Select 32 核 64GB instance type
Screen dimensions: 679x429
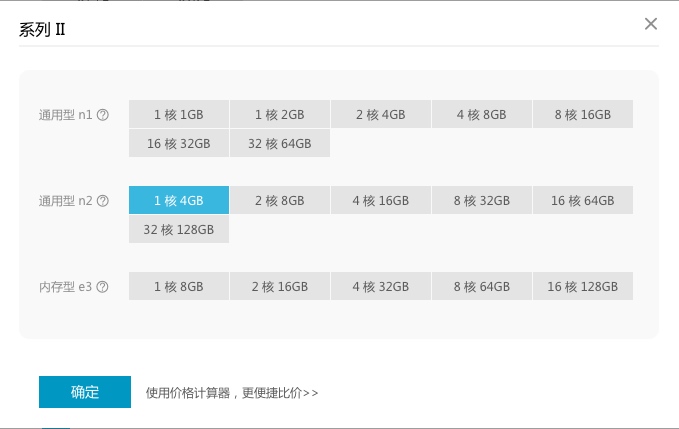(x=280, y=144)
